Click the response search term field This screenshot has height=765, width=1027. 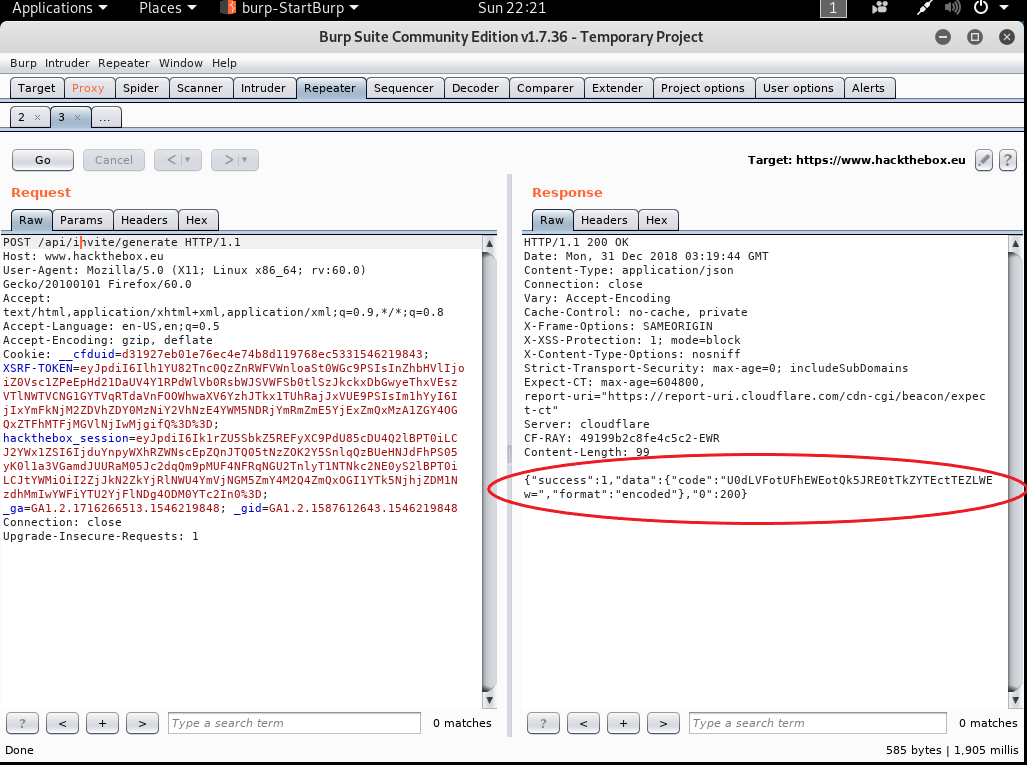(815, 723)
